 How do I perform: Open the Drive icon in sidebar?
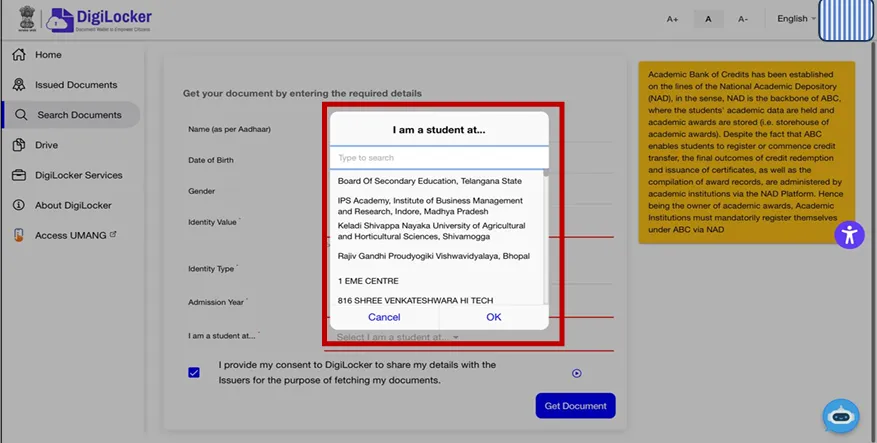[18, 145]
